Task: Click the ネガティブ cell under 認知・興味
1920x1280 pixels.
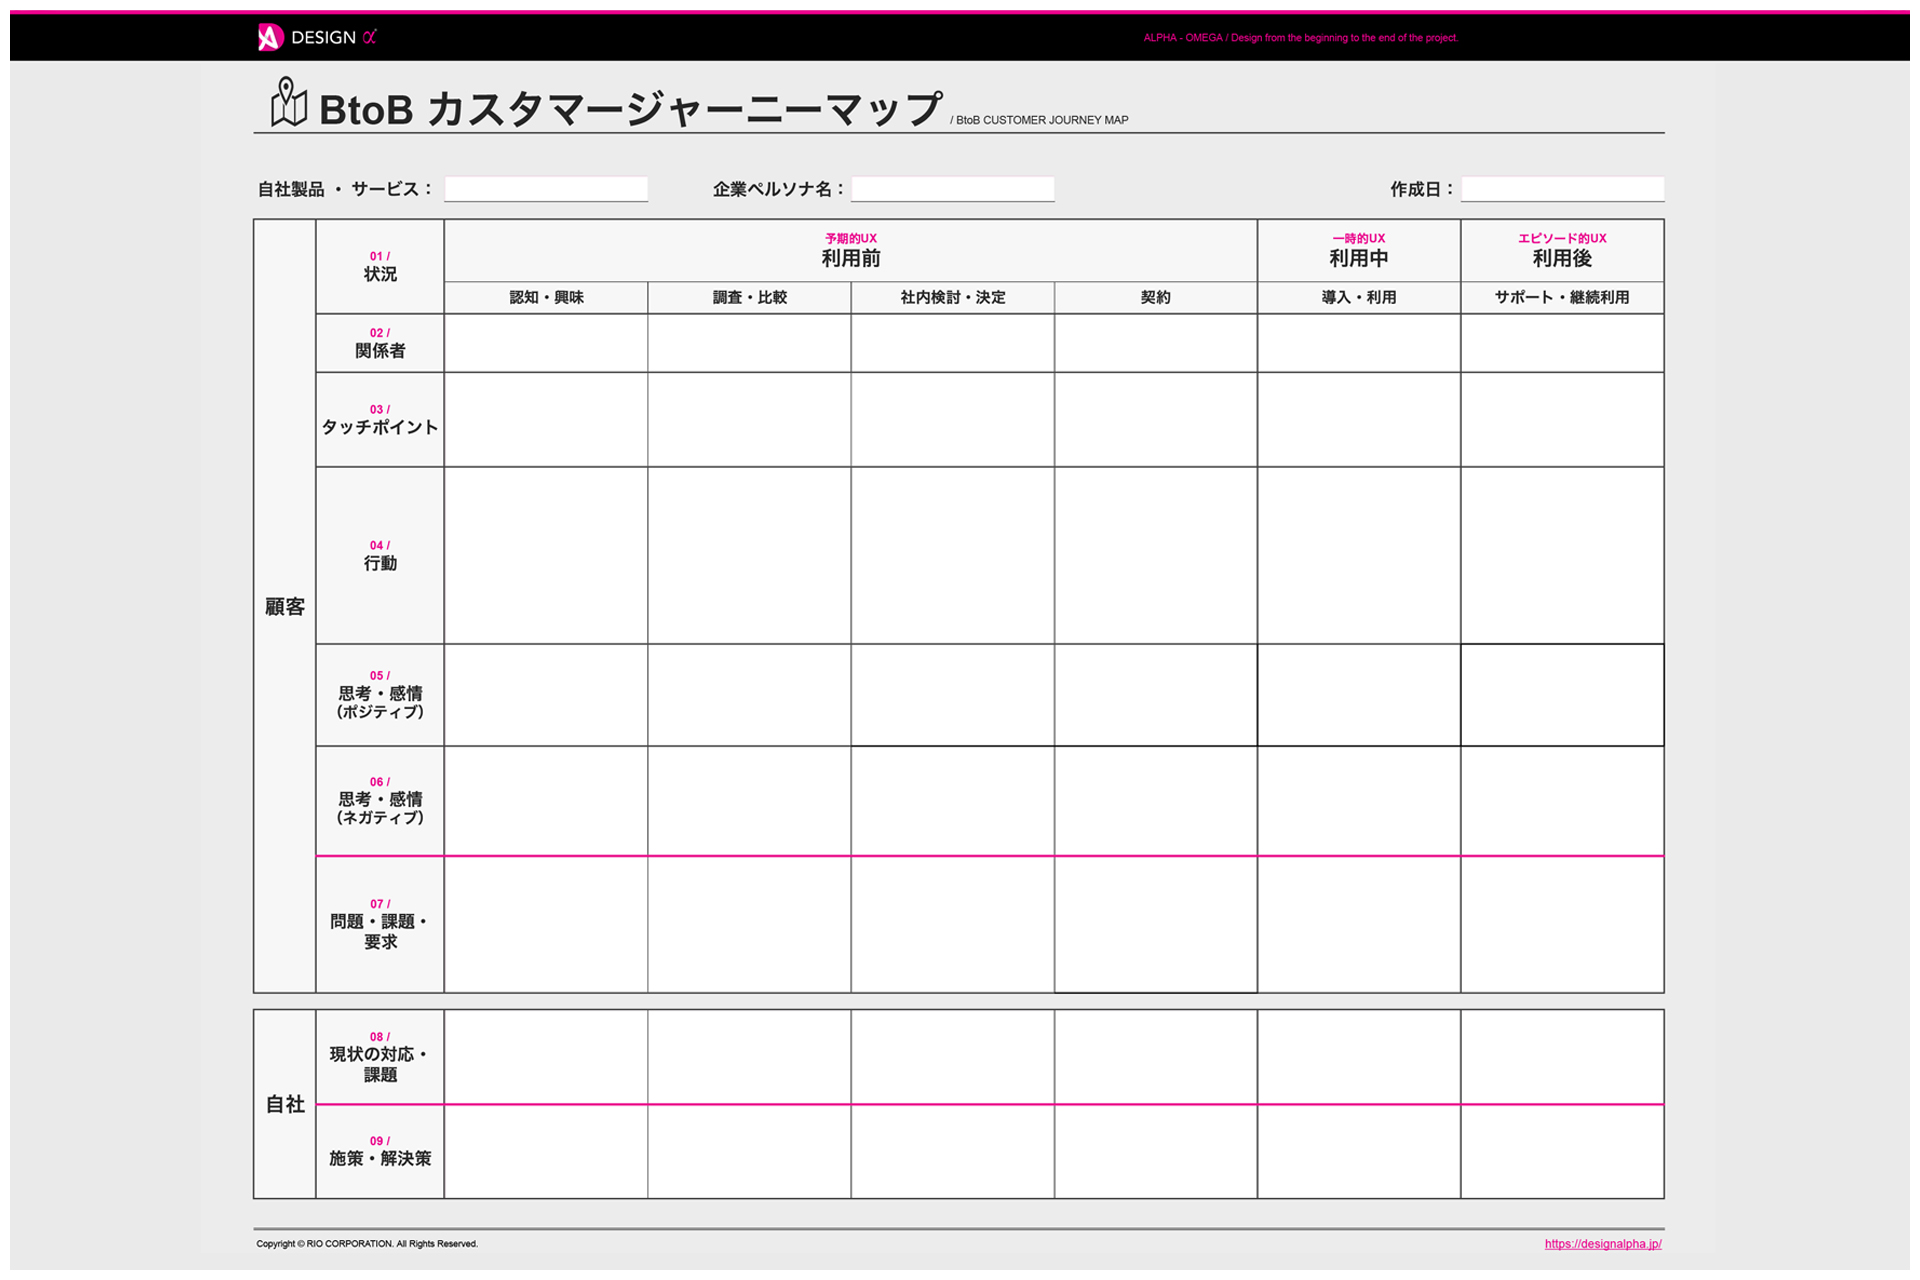Action: coord(546,801)
